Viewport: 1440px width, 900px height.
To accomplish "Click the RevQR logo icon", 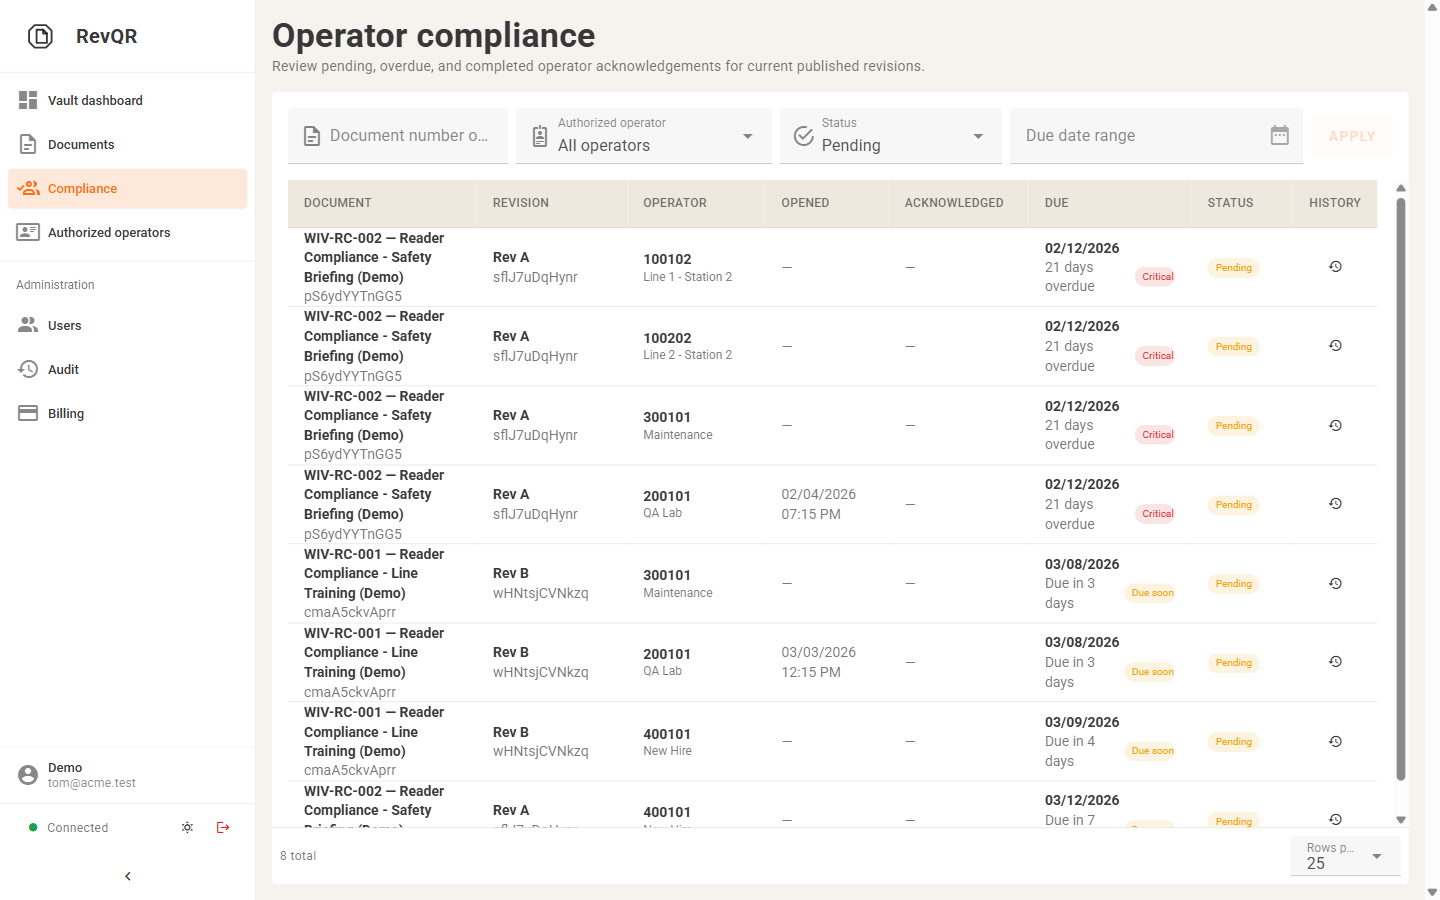I will 40,37.
